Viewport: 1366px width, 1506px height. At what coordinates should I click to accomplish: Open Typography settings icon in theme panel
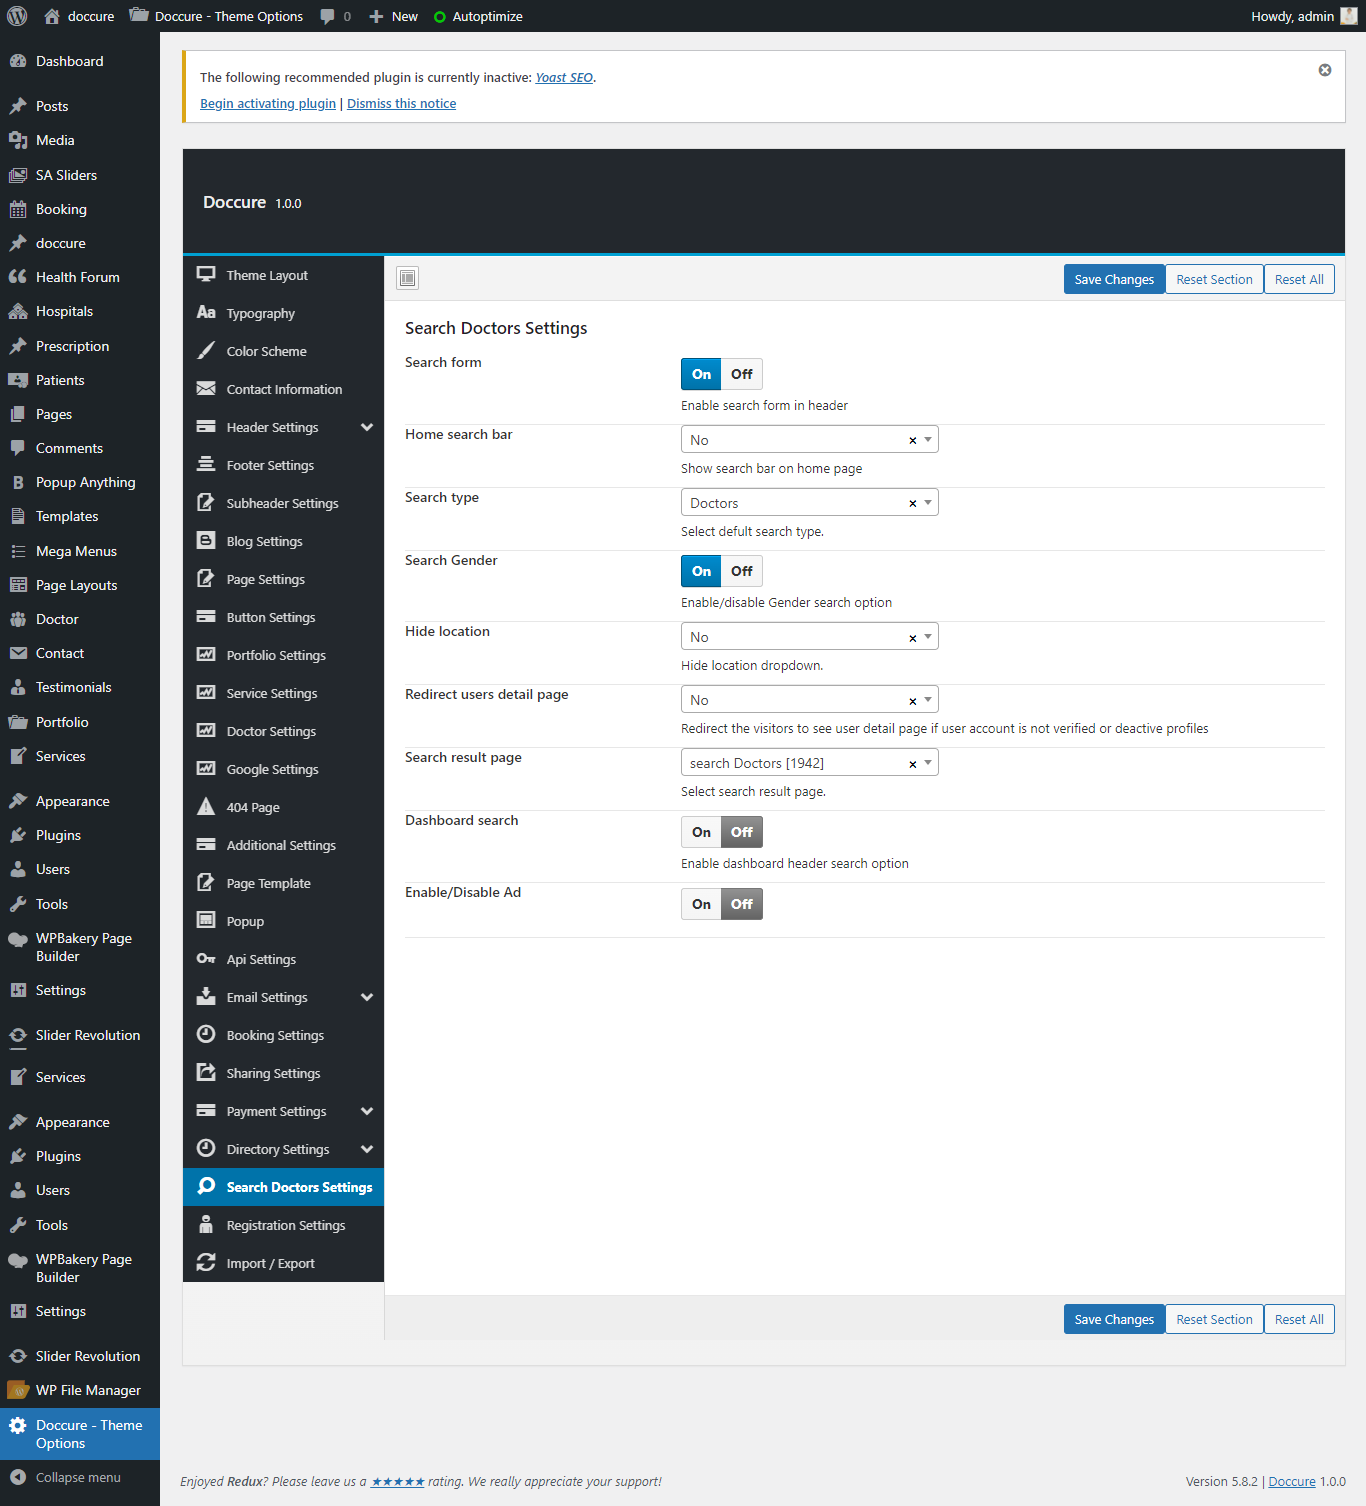[x=206, y=313]
